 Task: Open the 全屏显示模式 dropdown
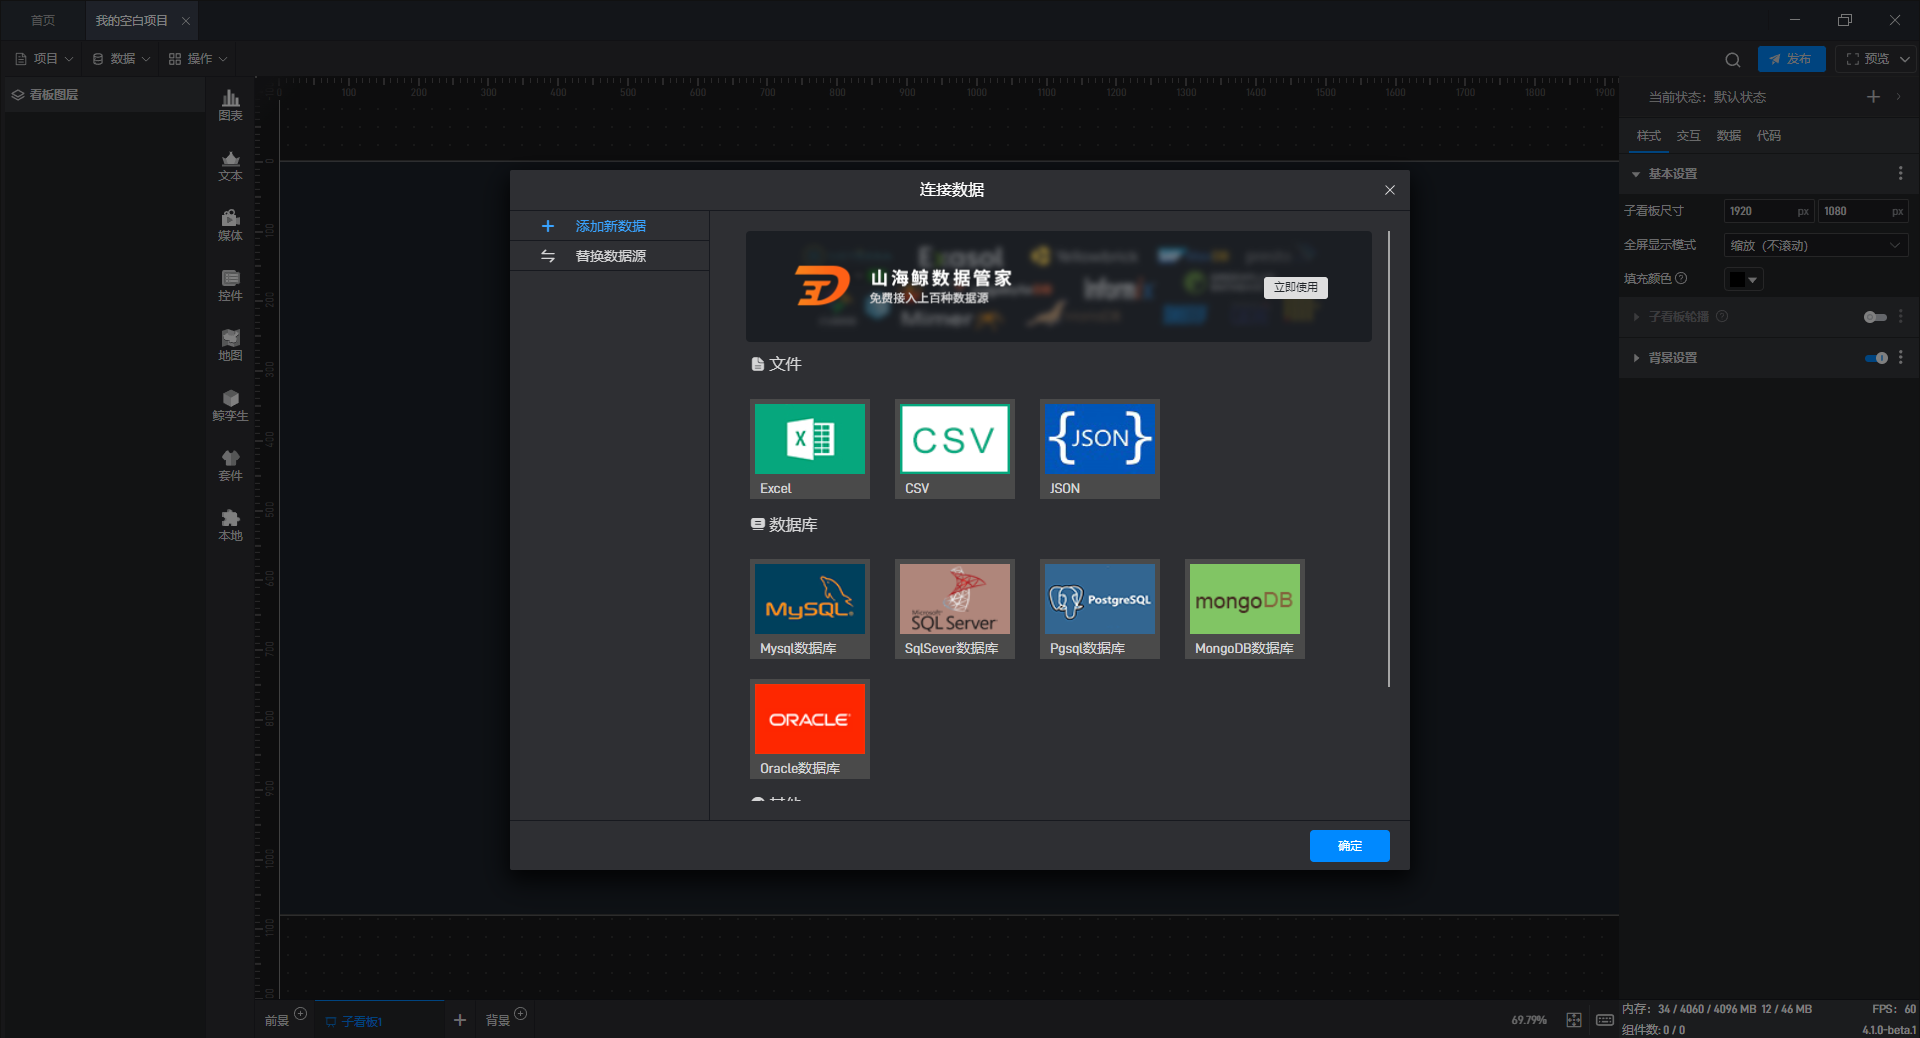click(x=1816, y=245)
